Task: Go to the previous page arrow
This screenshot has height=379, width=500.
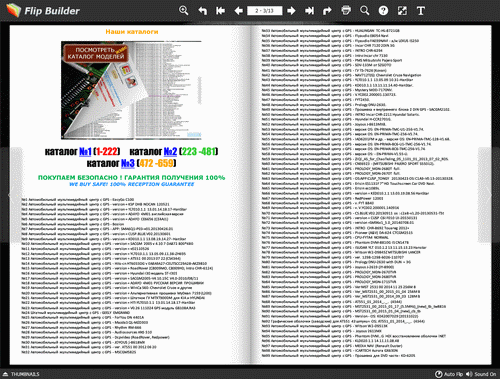Action: pyautogui.click(x=238, y=11)
